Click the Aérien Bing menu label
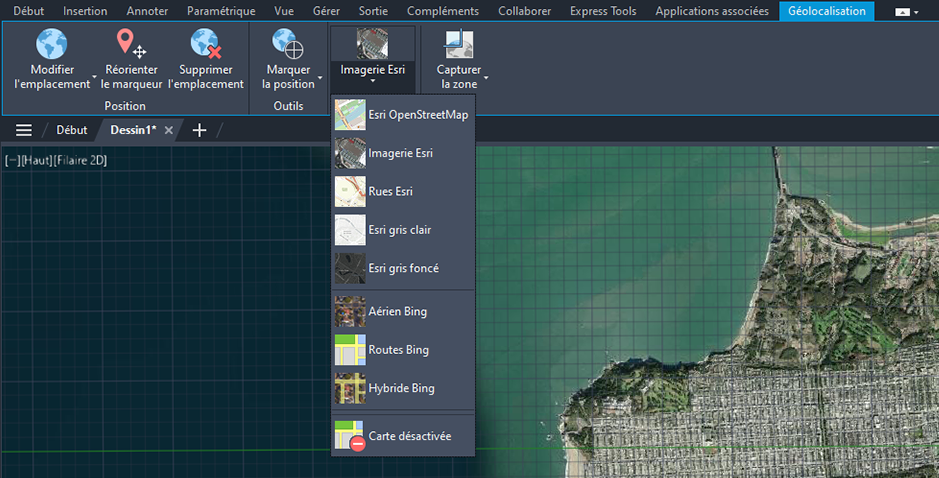939x478 pixels. [x=398, y=311]
